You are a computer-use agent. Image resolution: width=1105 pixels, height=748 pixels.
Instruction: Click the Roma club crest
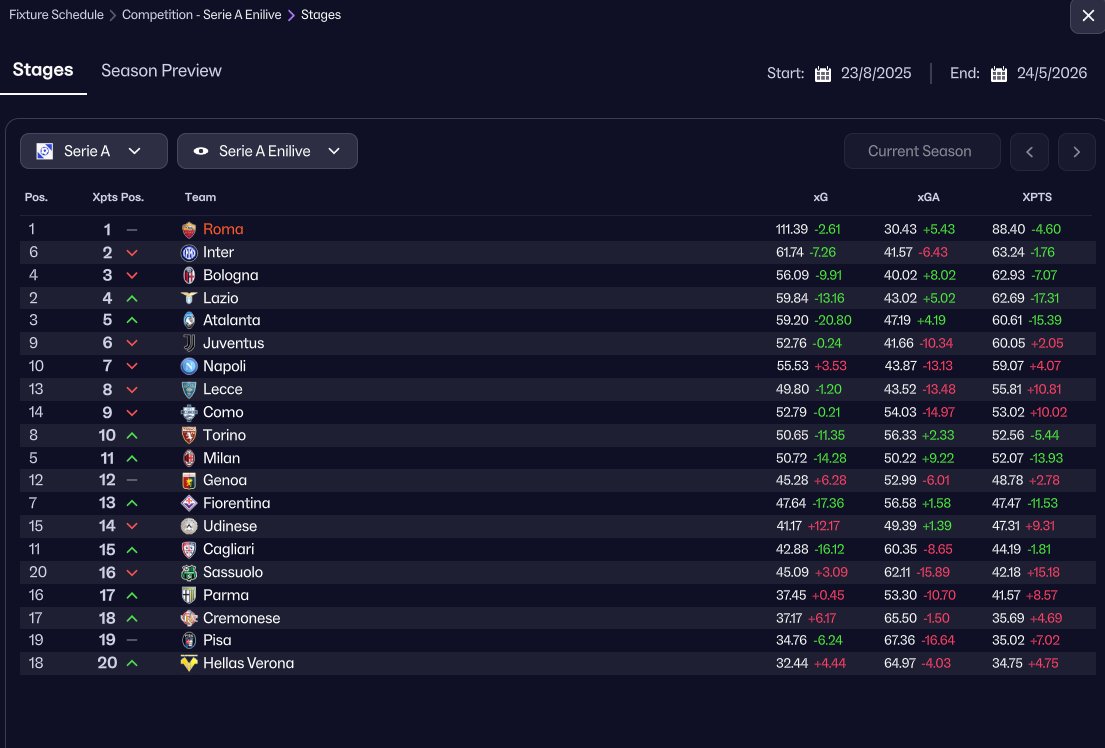point(189,230)
